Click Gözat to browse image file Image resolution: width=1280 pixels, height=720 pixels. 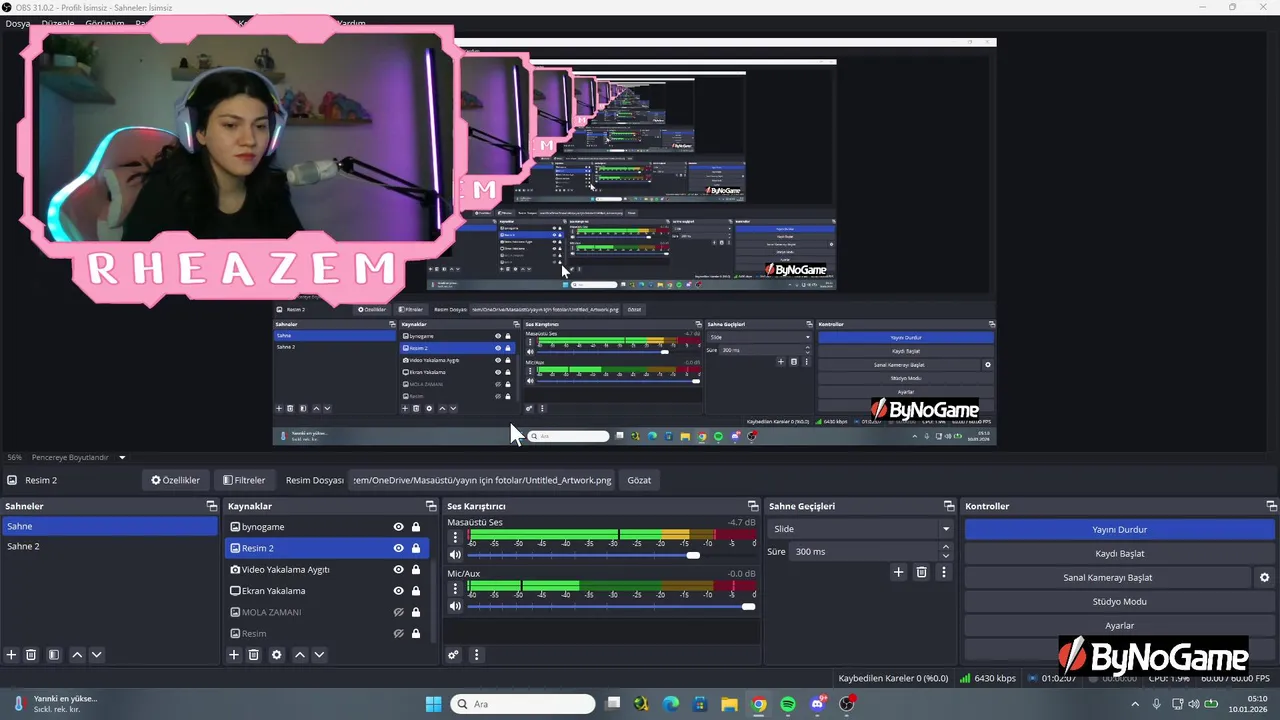tap(639, 480)
